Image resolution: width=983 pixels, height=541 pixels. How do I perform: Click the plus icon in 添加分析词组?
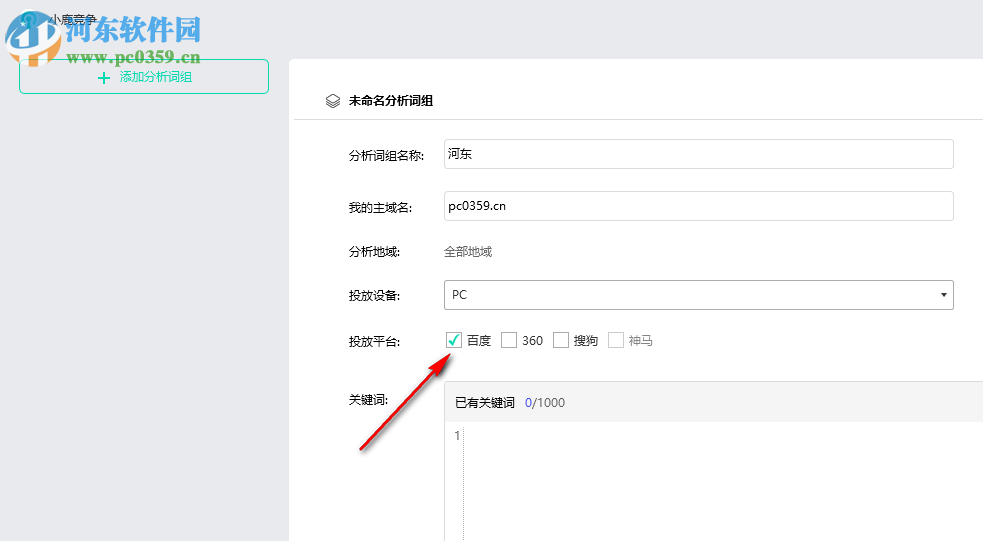coord(104,78)
